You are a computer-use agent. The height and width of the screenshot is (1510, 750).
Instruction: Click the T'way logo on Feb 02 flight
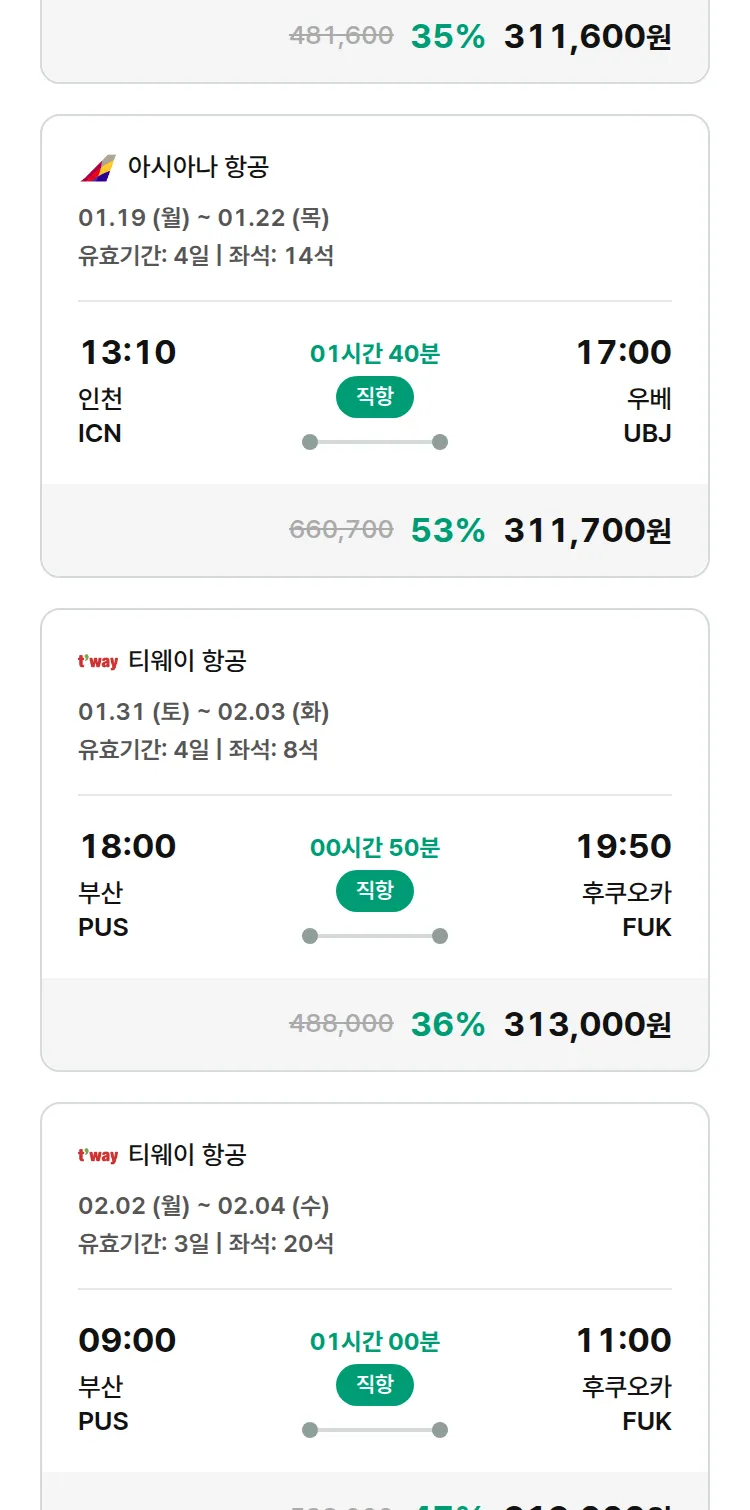coord(98,1155)
